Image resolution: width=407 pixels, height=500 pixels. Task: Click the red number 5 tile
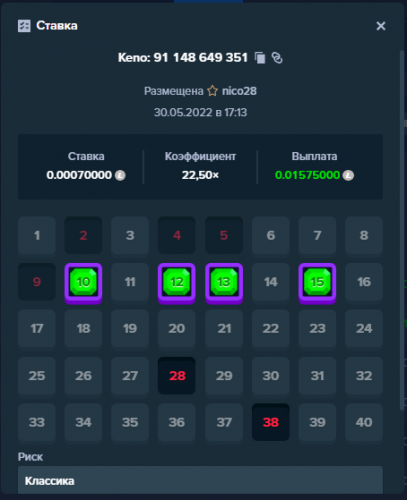[x=224, y=236]
